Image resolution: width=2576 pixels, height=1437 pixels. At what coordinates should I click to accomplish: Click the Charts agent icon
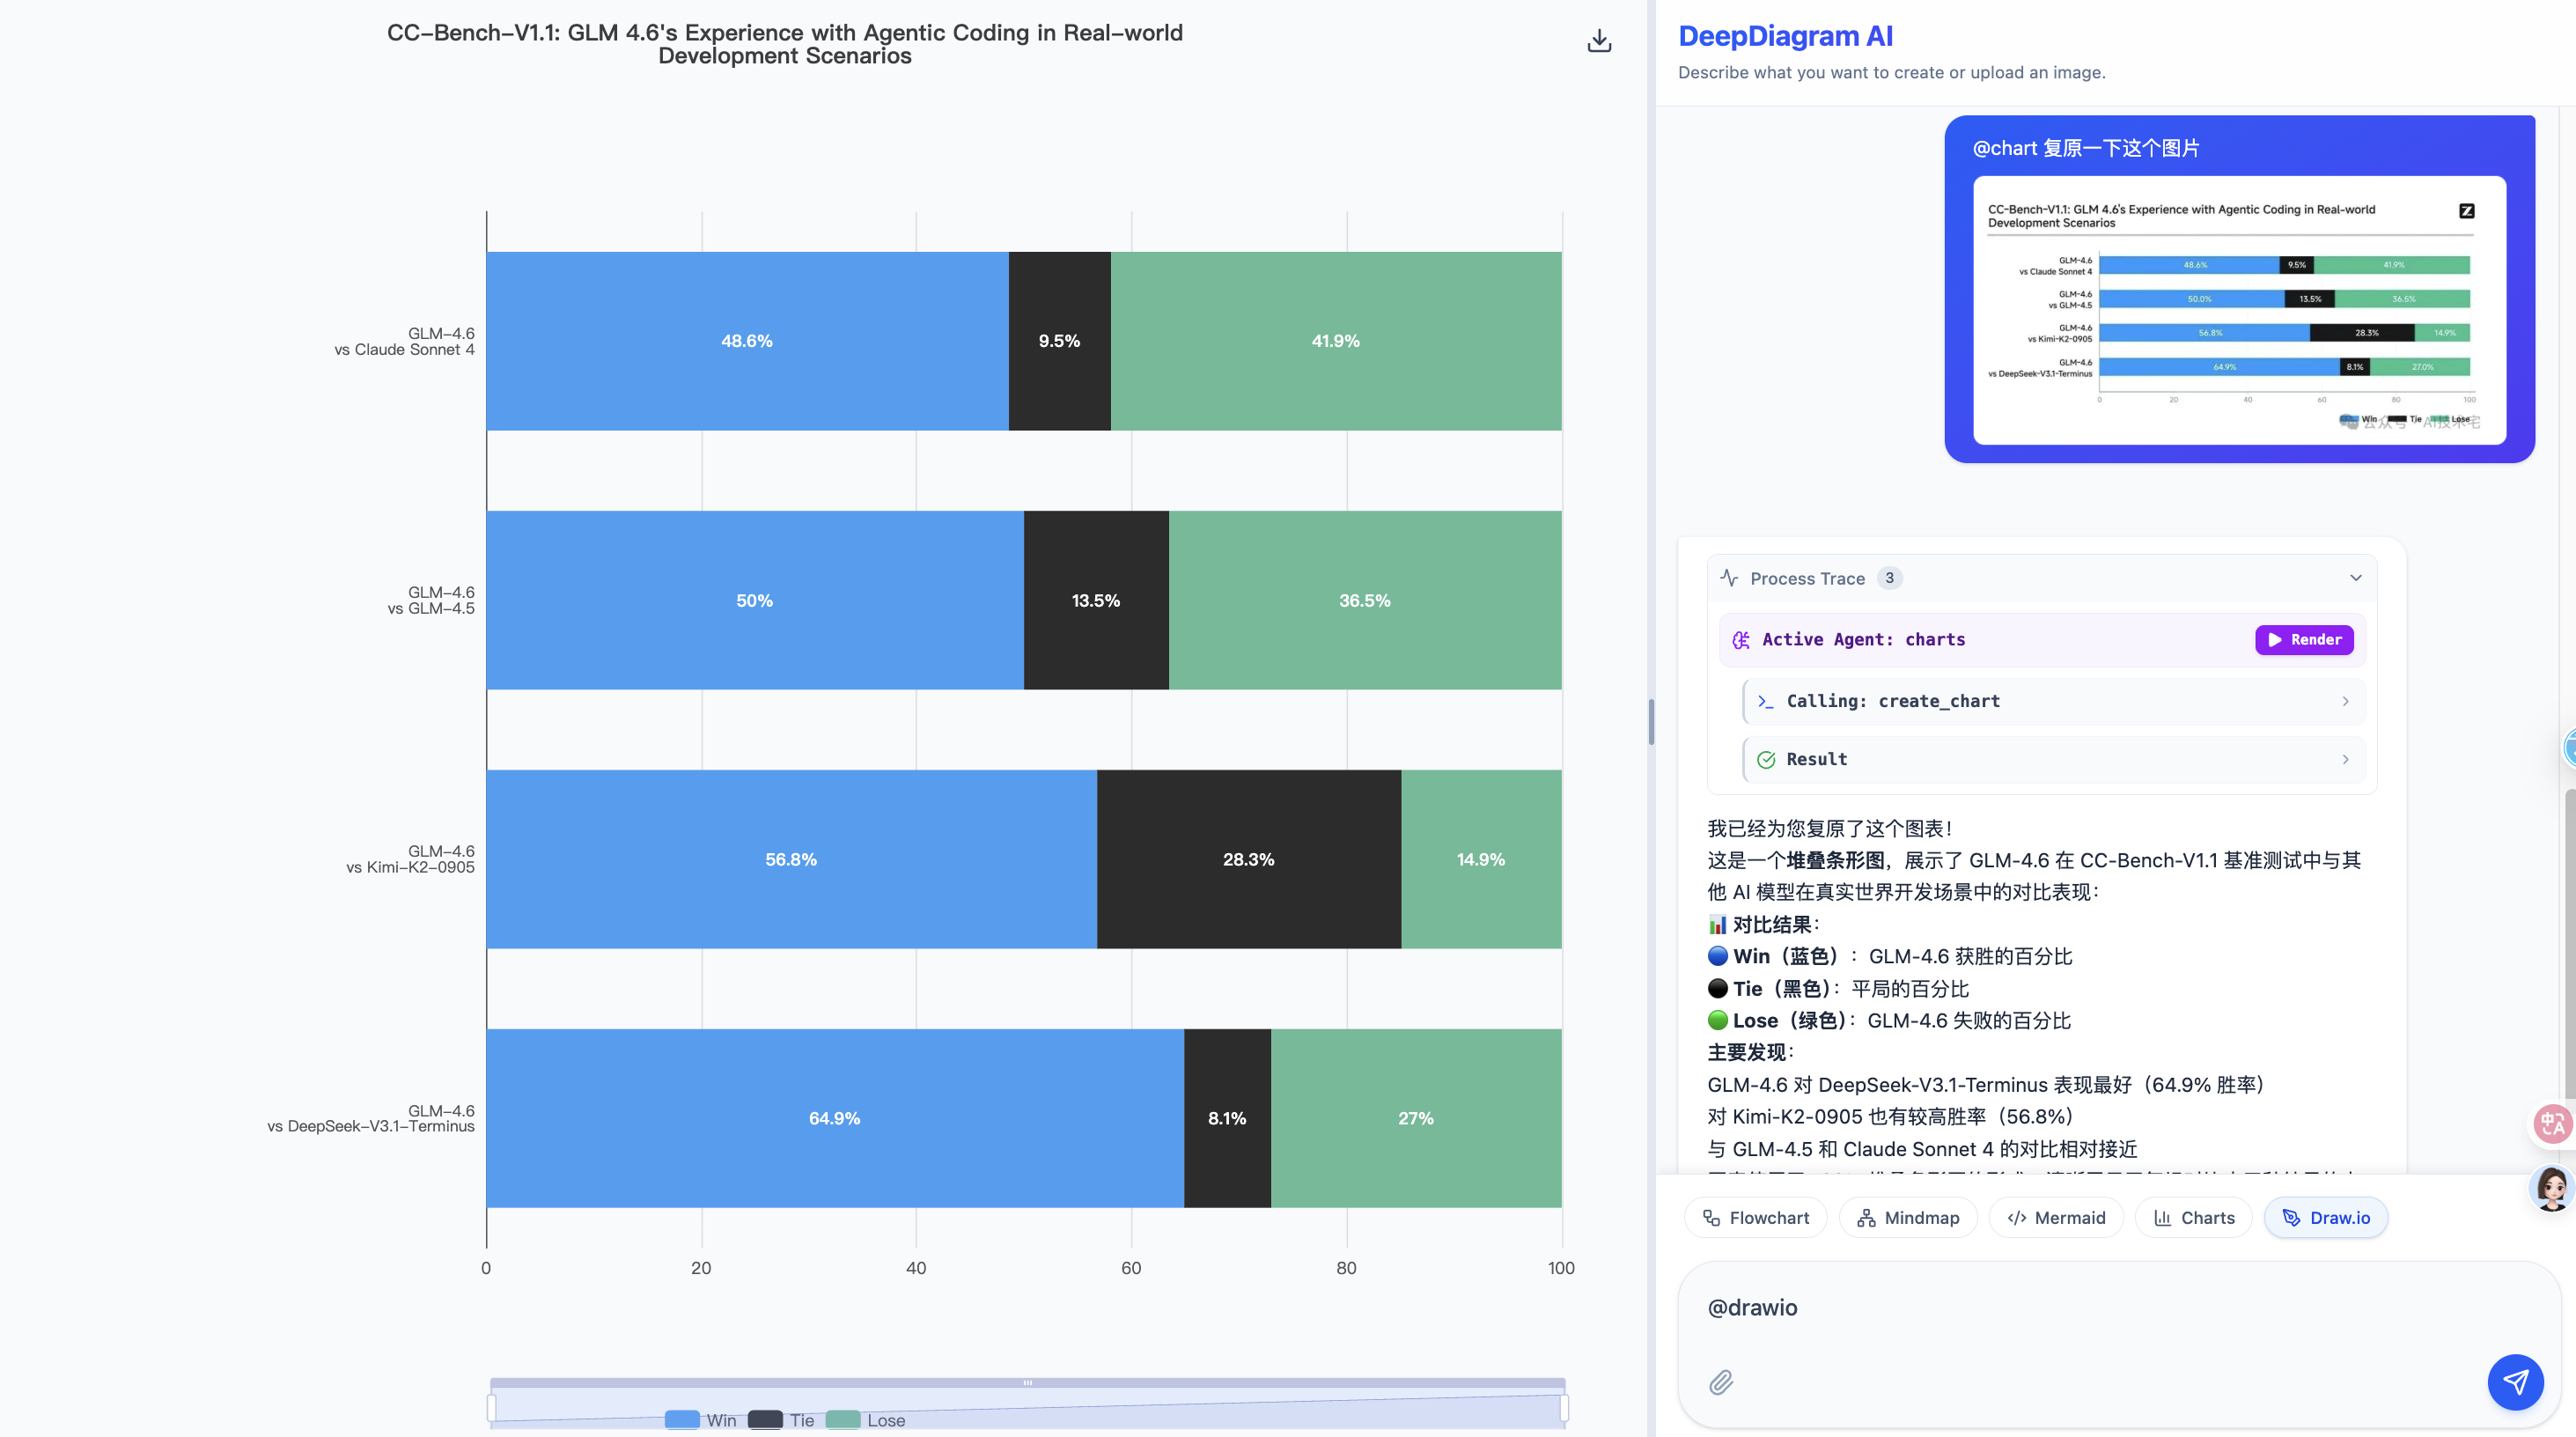(x=2163, y=1218)
